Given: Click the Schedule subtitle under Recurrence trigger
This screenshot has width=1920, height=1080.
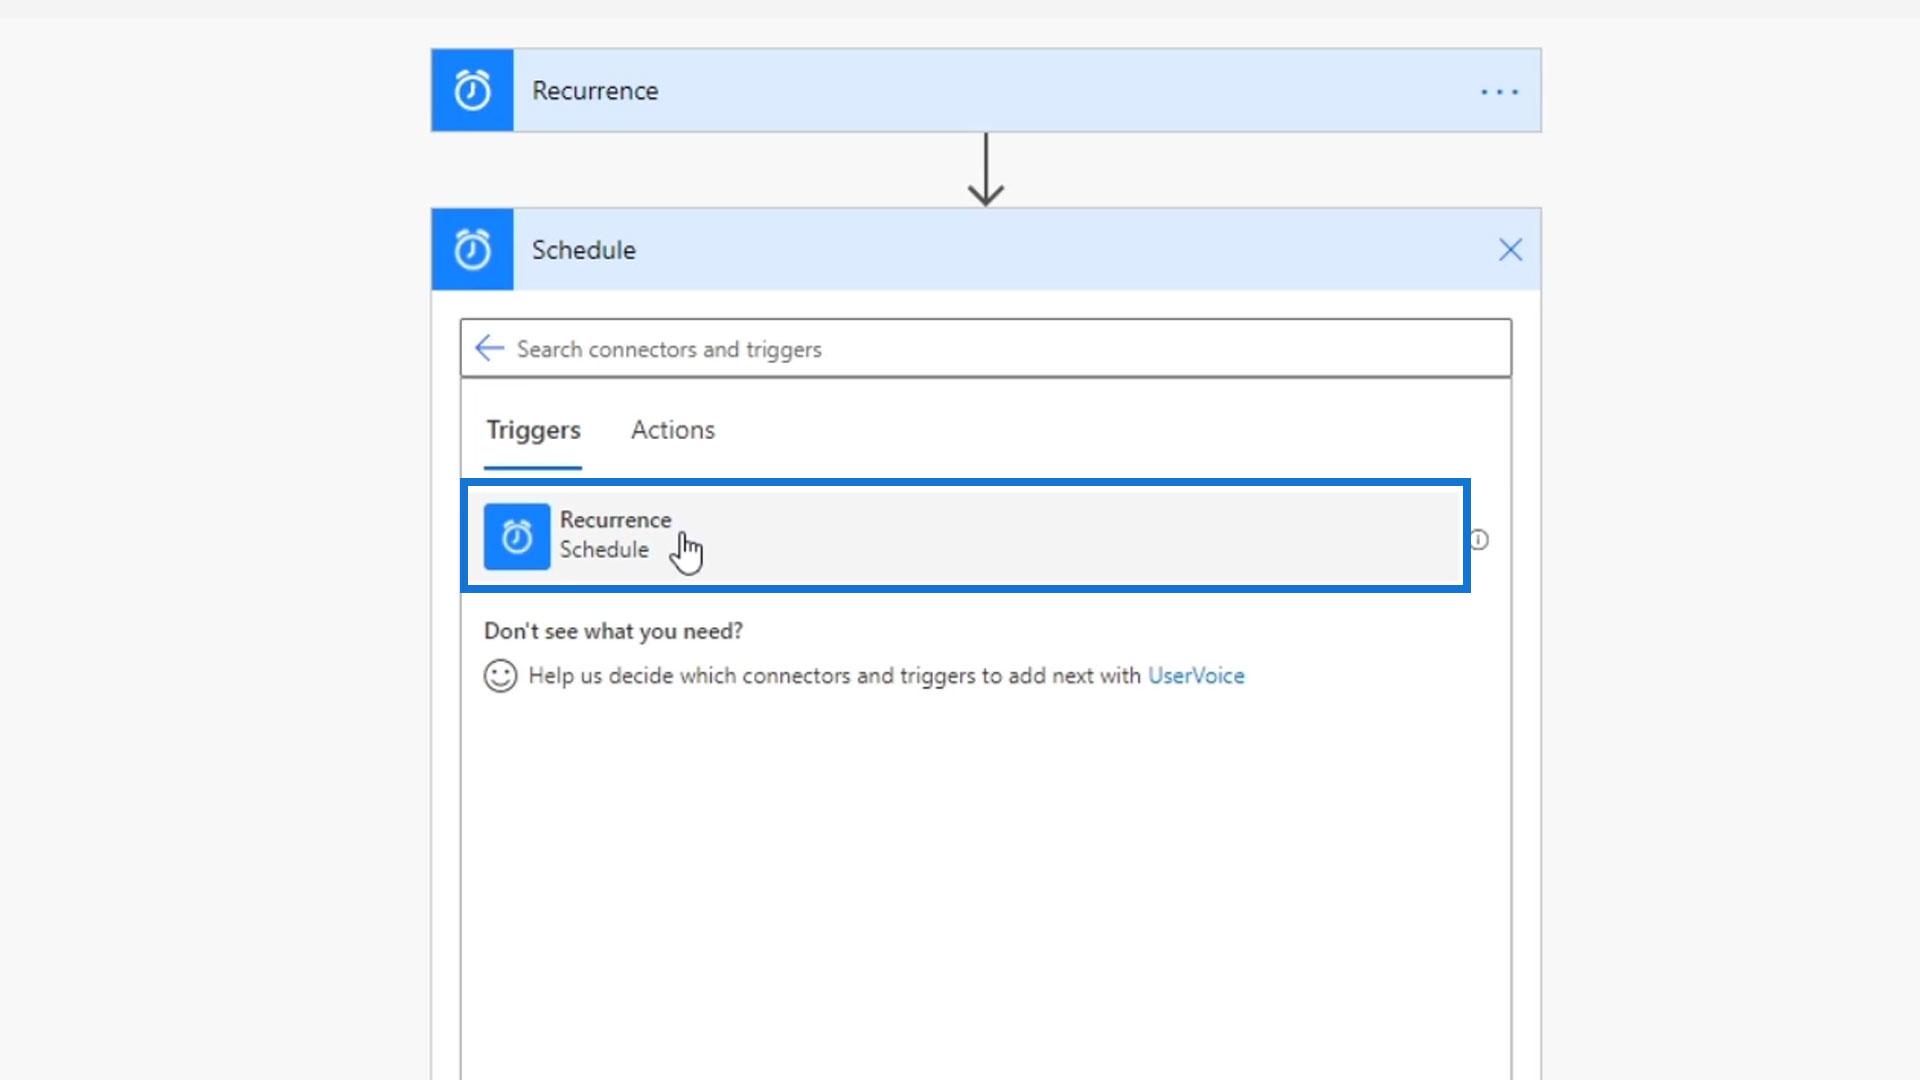Looking at the screenshot, I should (604, 550).
